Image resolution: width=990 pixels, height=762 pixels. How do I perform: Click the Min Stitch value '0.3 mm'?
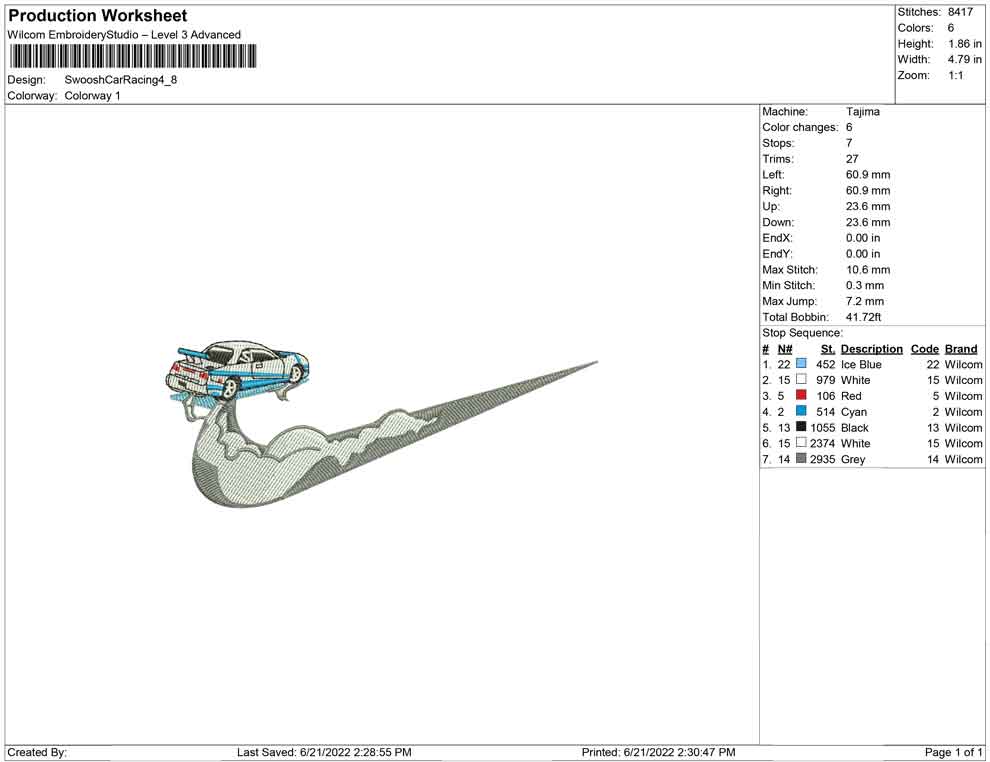click(865, 285)
